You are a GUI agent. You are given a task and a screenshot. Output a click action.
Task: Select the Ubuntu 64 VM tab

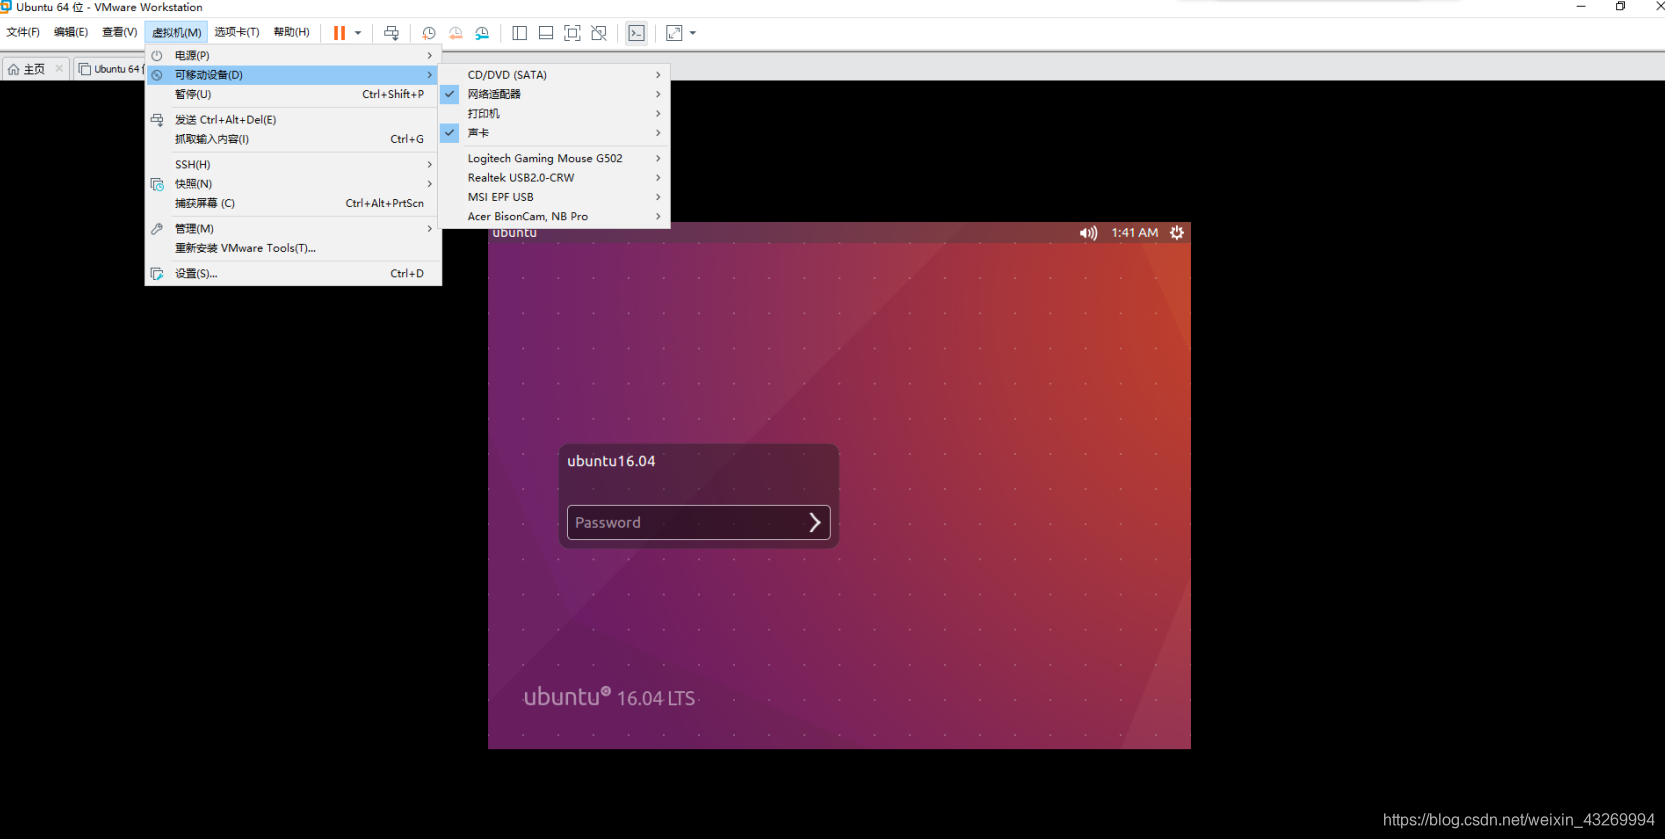(x=110, y=69)
